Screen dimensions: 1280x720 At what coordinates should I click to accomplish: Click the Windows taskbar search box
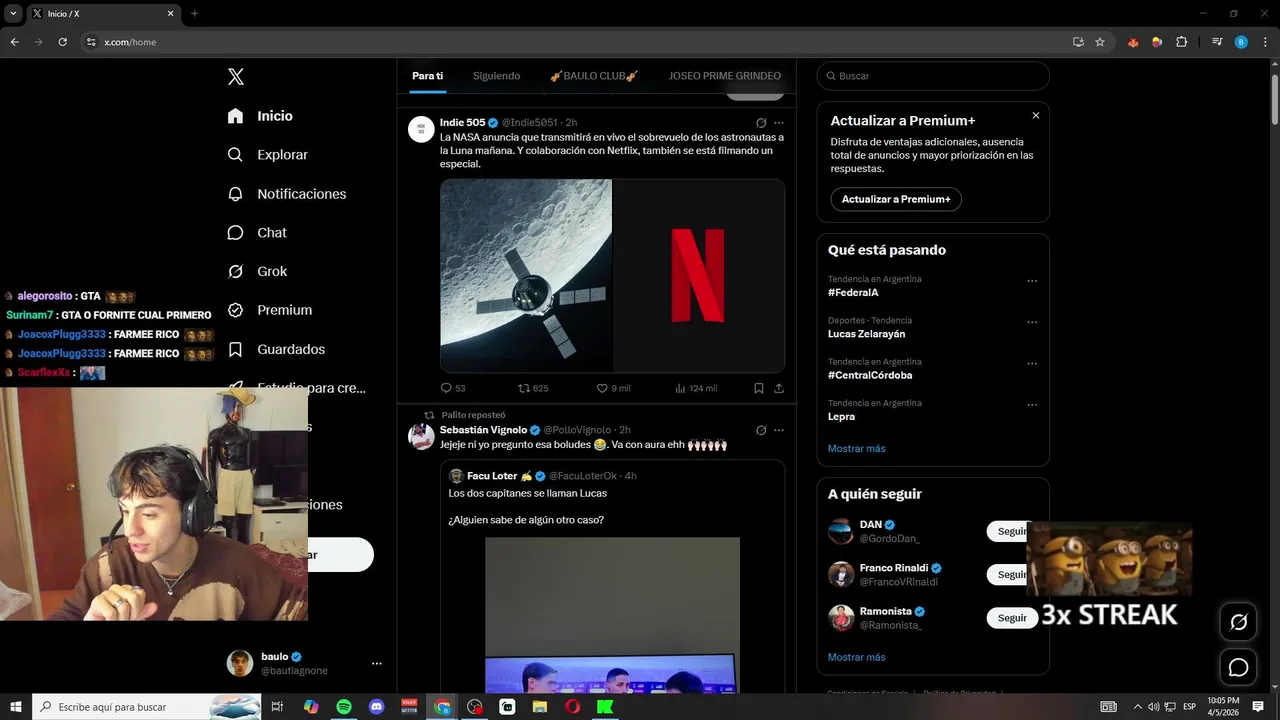(147, 707)
